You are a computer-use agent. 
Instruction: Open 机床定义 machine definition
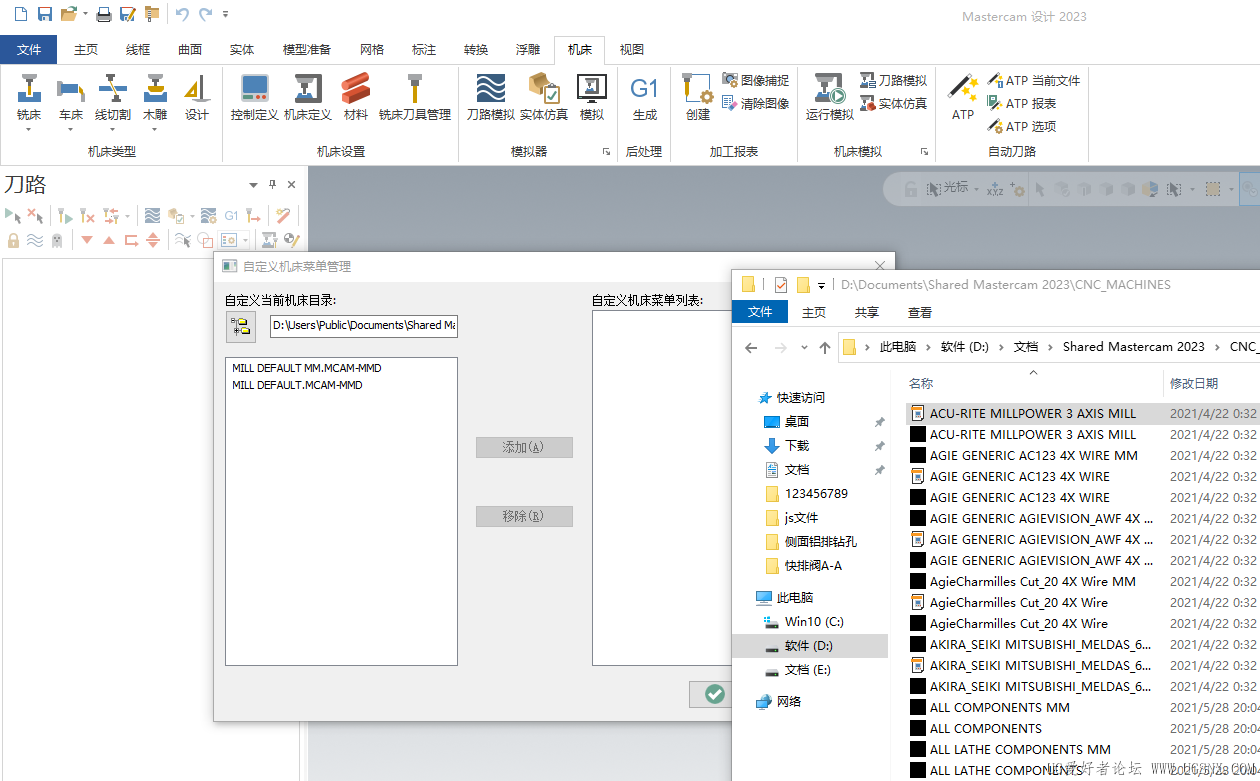pos(308,97)
